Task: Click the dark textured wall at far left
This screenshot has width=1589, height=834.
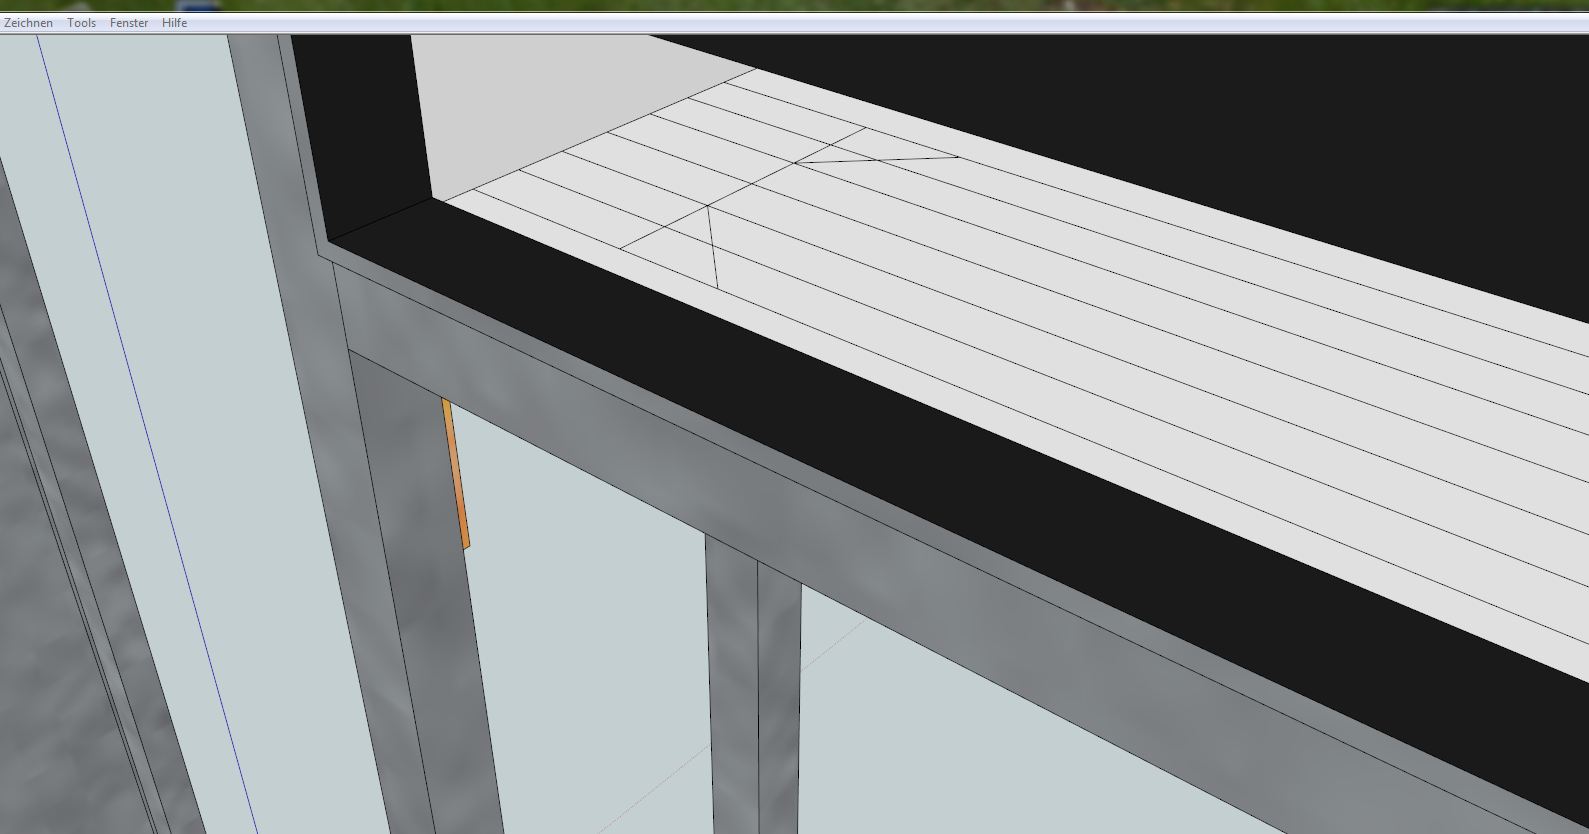Action: 60,600
